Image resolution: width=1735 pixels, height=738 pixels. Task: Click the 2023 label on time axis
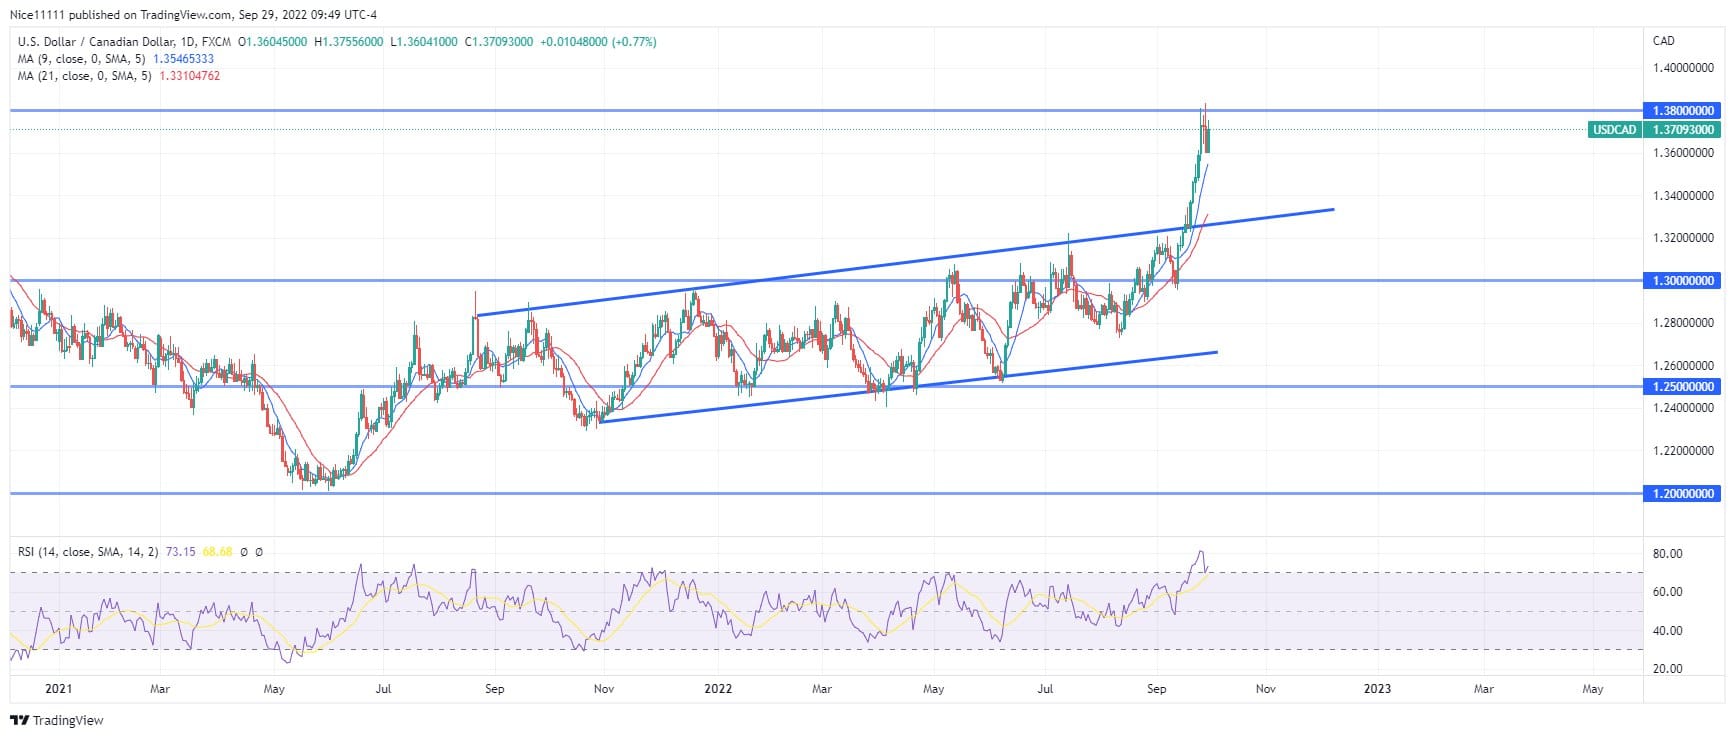pyautogui.click(x=1377, y=689)
